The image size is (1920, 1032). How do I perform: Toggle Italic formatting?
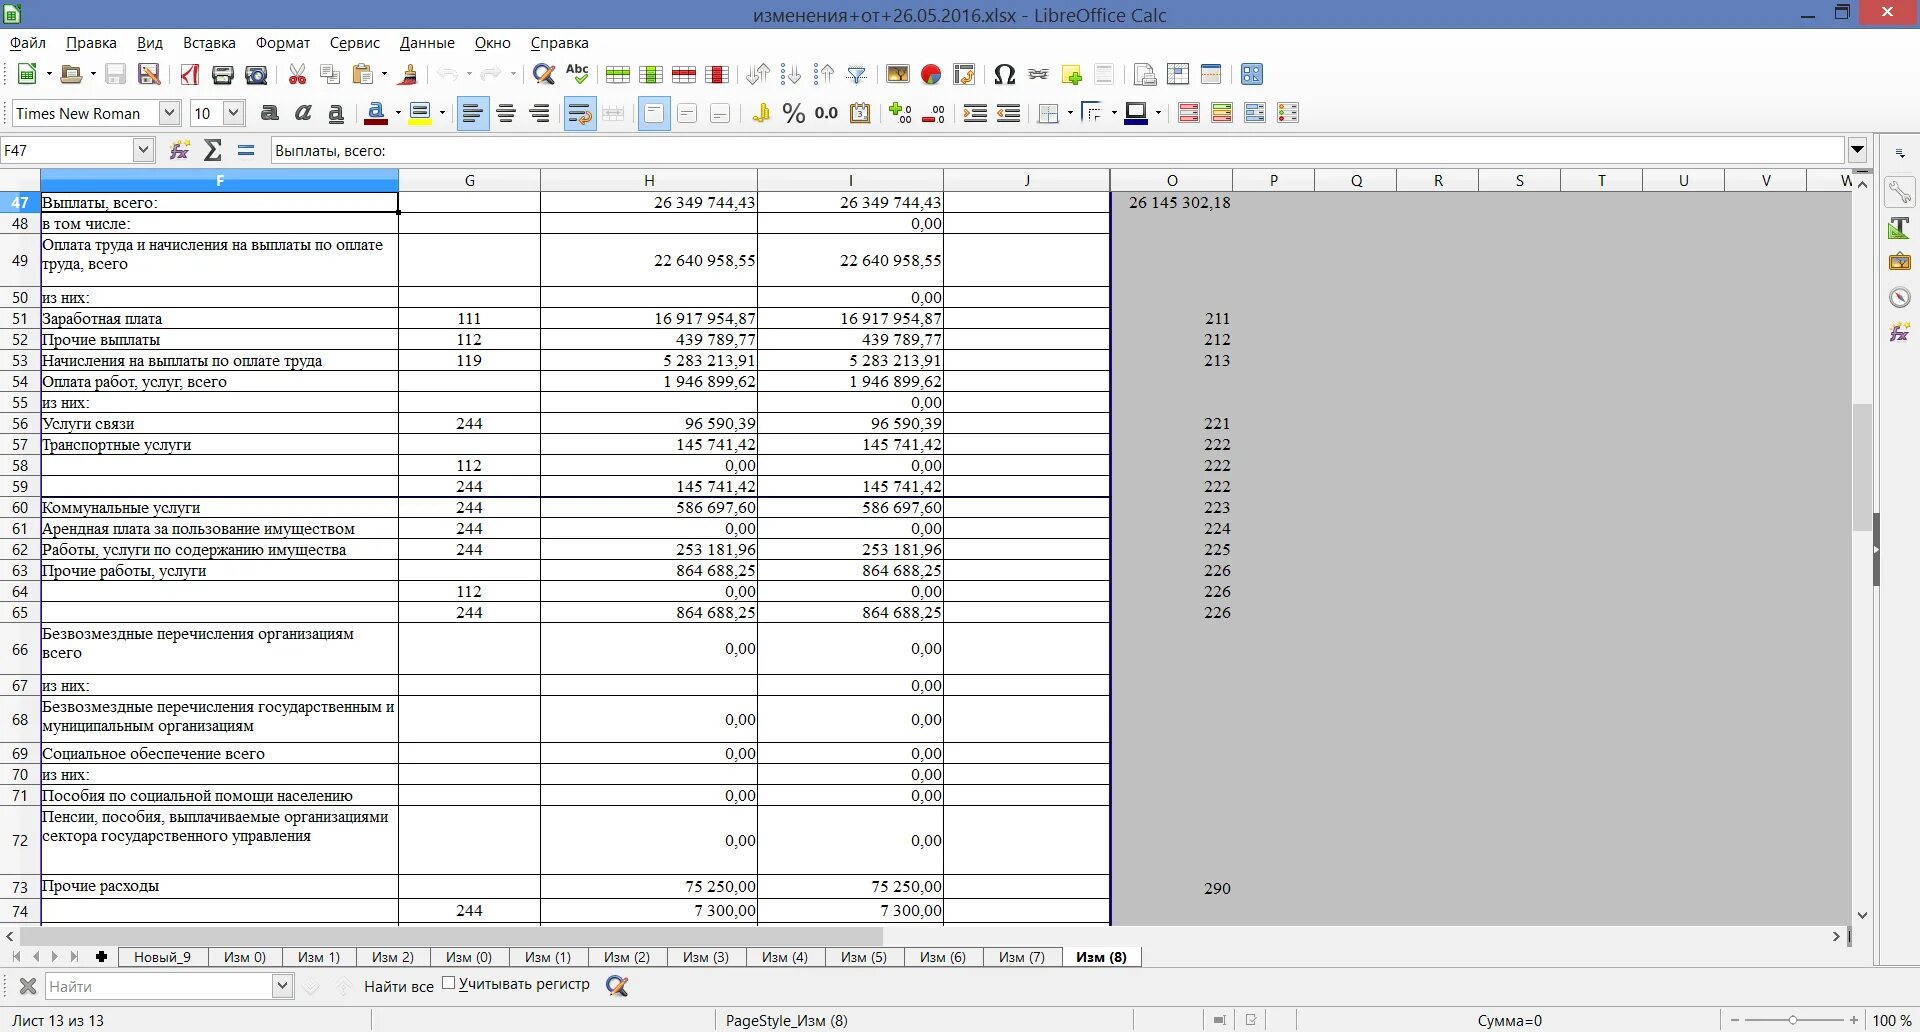point(303,113)
